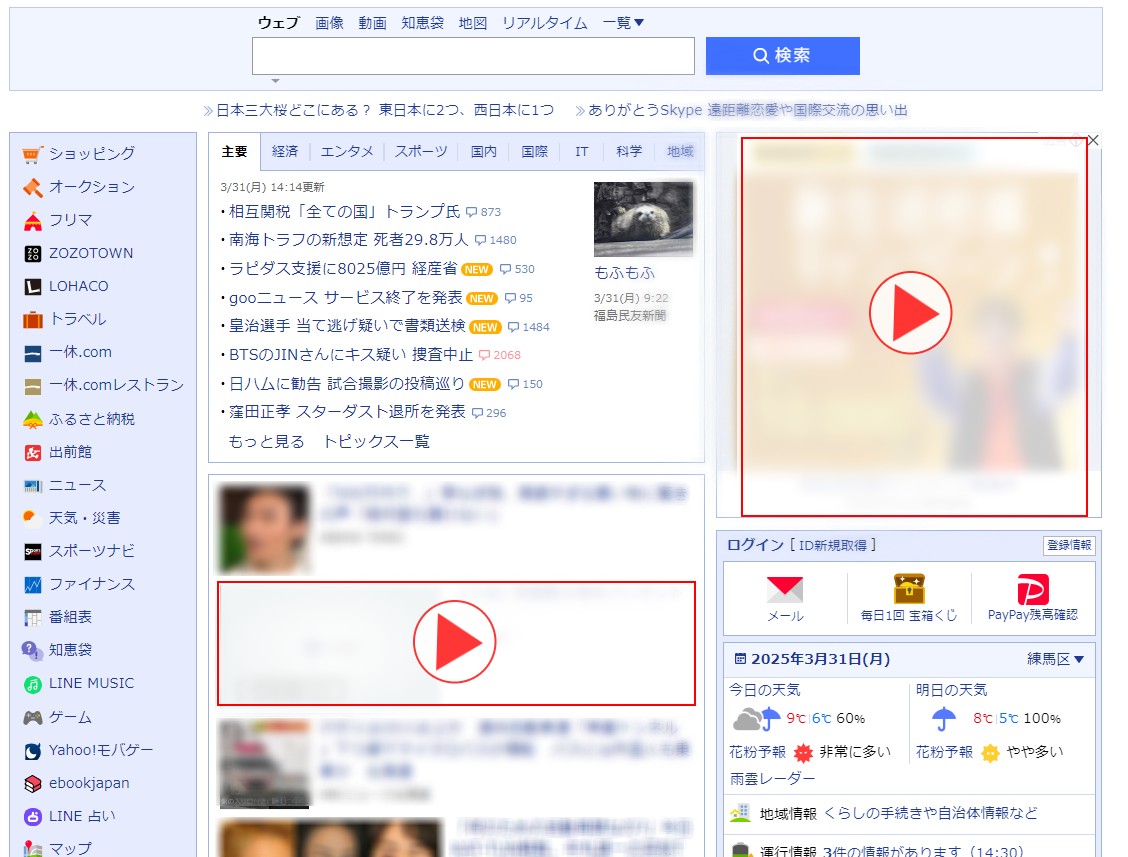Click the Yahoo!モバゲー icon
The width and height of the screenshot is (1128, 857).
32,751
